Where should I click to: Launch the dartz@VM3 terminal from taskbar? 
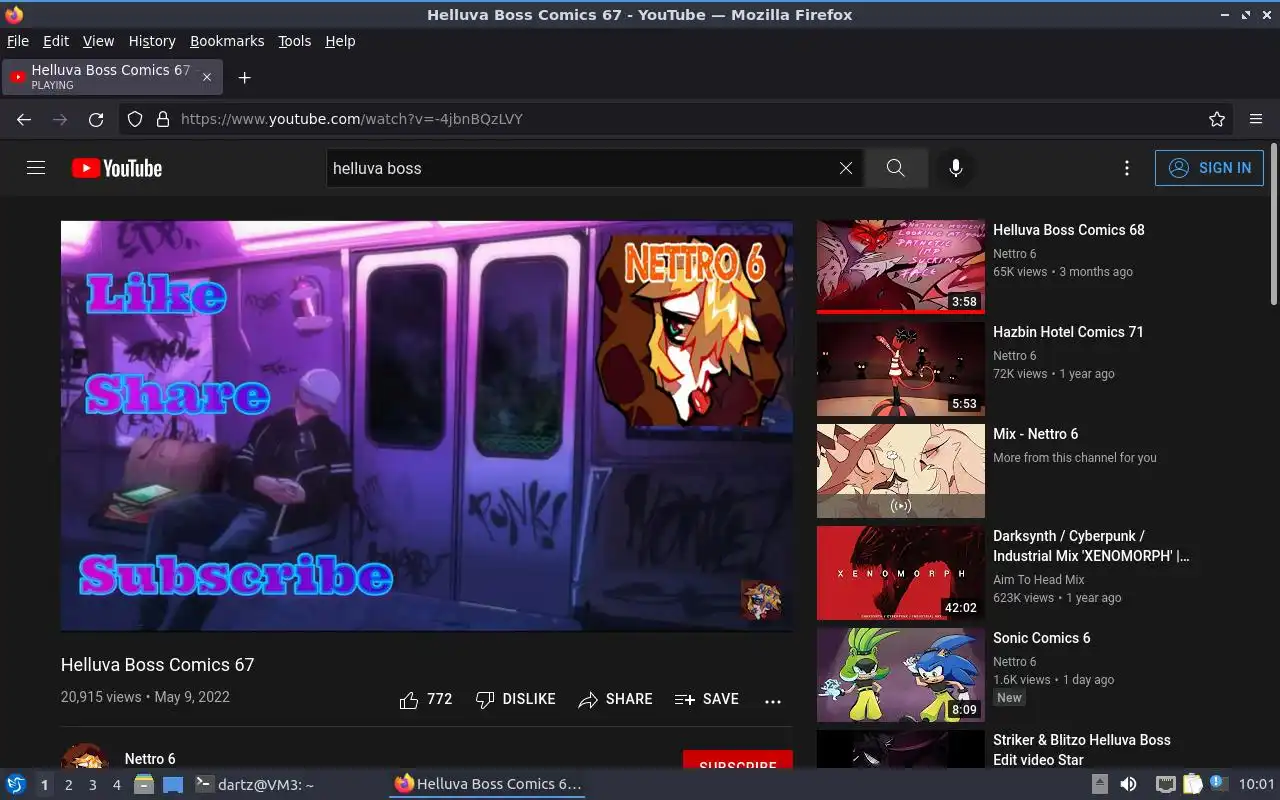coord(253,784)
